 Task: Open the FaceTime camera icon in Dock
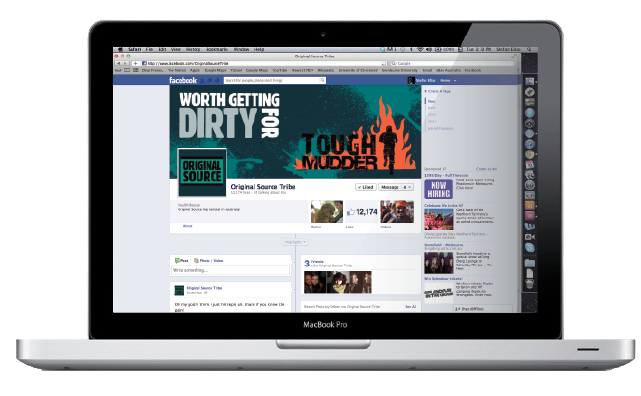[529, 237]
